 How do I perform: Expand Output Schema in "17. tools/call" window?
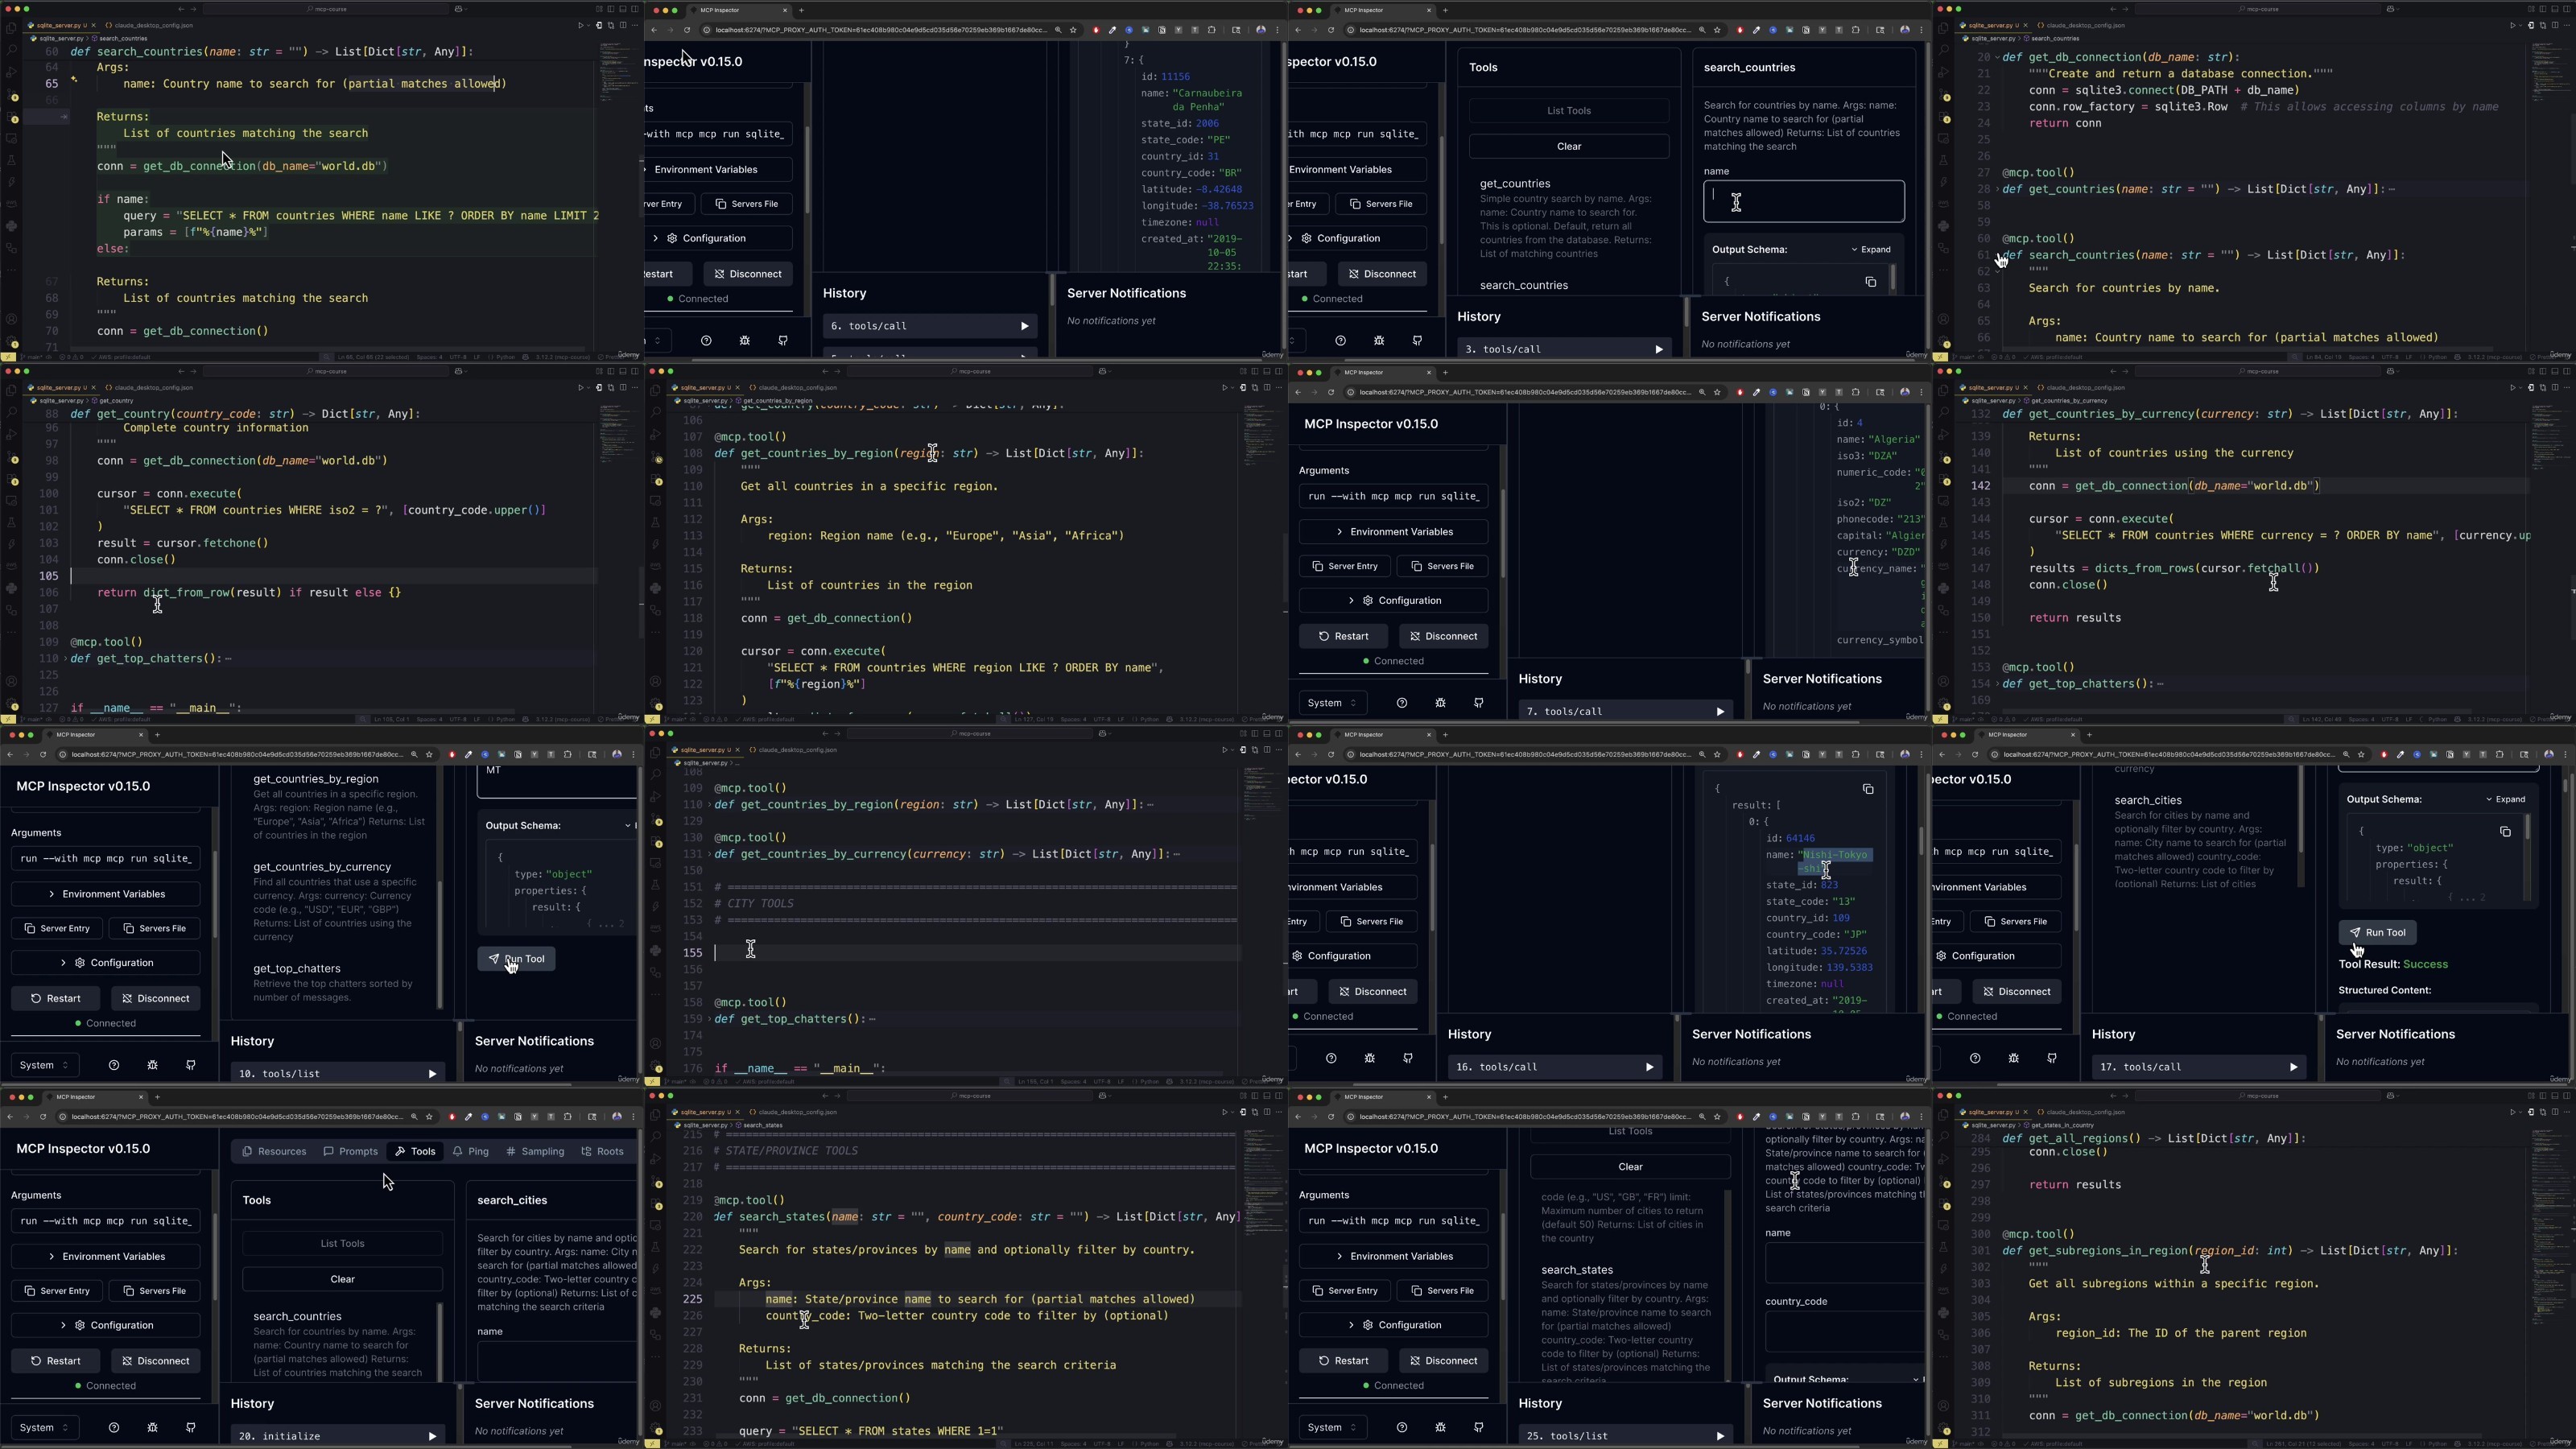[2506, 799]
